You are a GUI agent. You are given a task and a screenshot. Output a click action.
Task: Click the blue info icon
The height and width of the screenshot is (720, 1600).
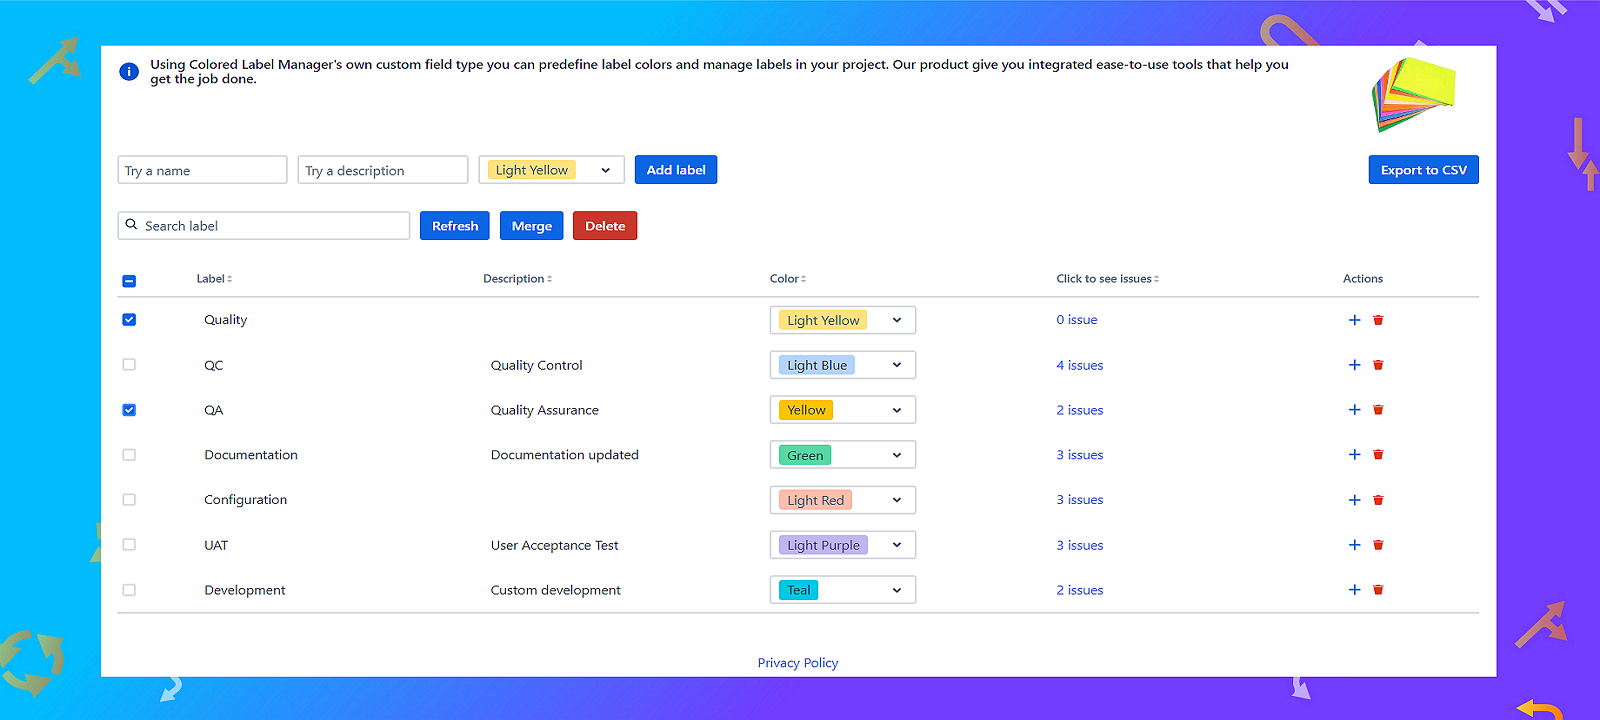129,71
